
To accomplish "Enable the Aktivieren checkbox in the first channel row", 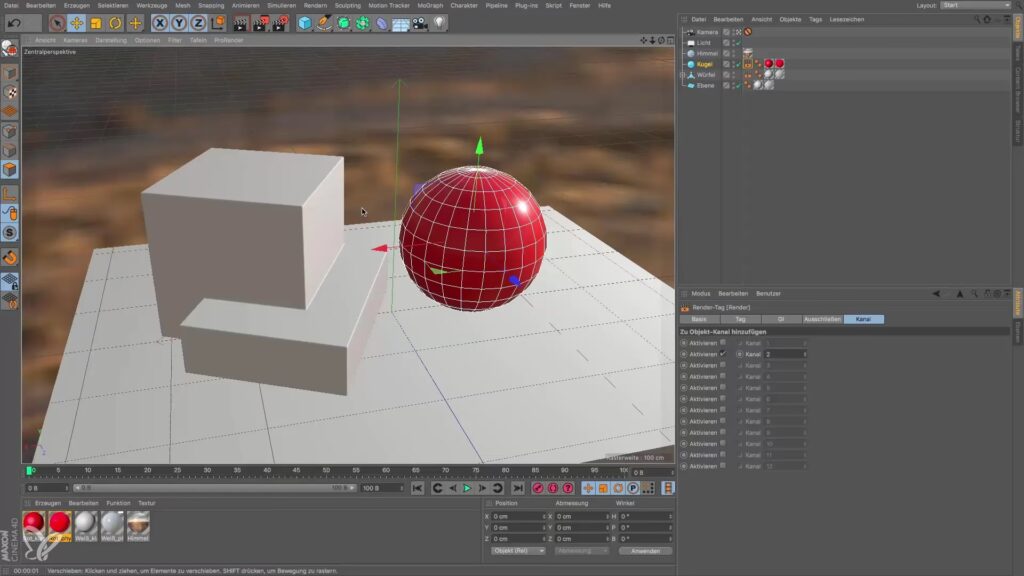I will pyautogui.click(x=723, y=343).
